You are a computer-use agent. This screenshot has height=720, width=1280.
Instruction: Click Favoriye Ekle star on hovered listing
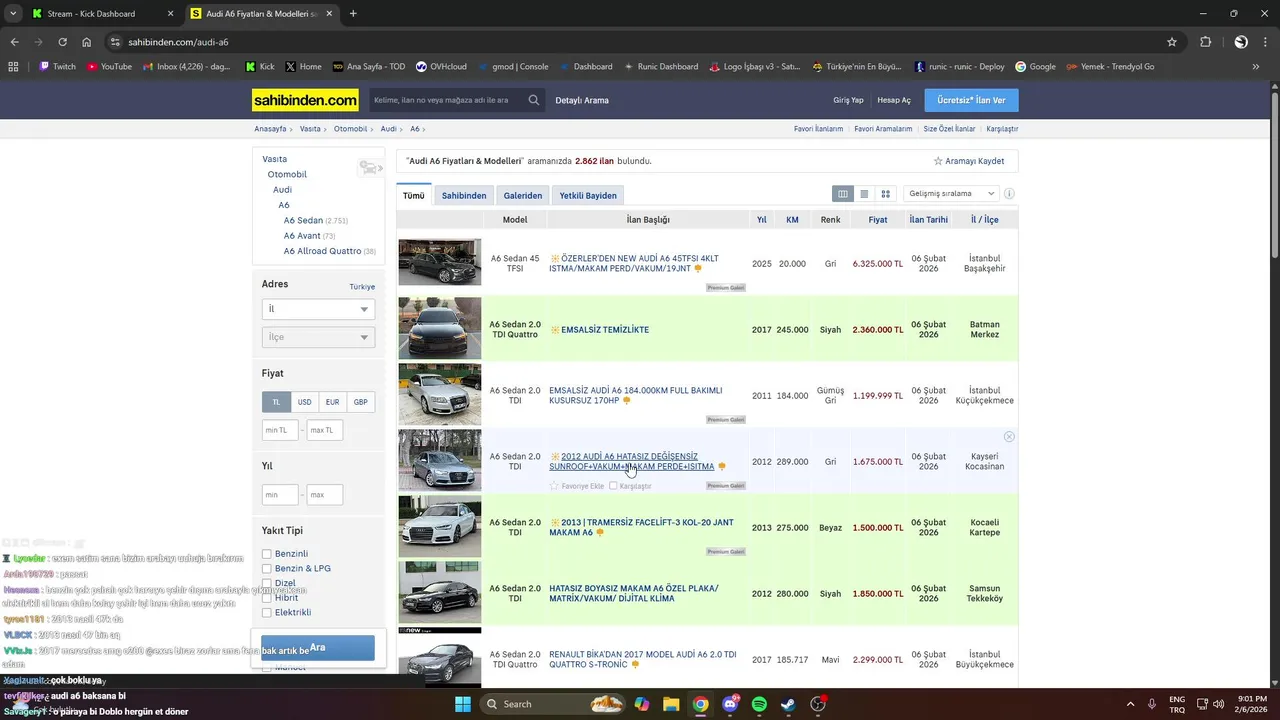554,486
